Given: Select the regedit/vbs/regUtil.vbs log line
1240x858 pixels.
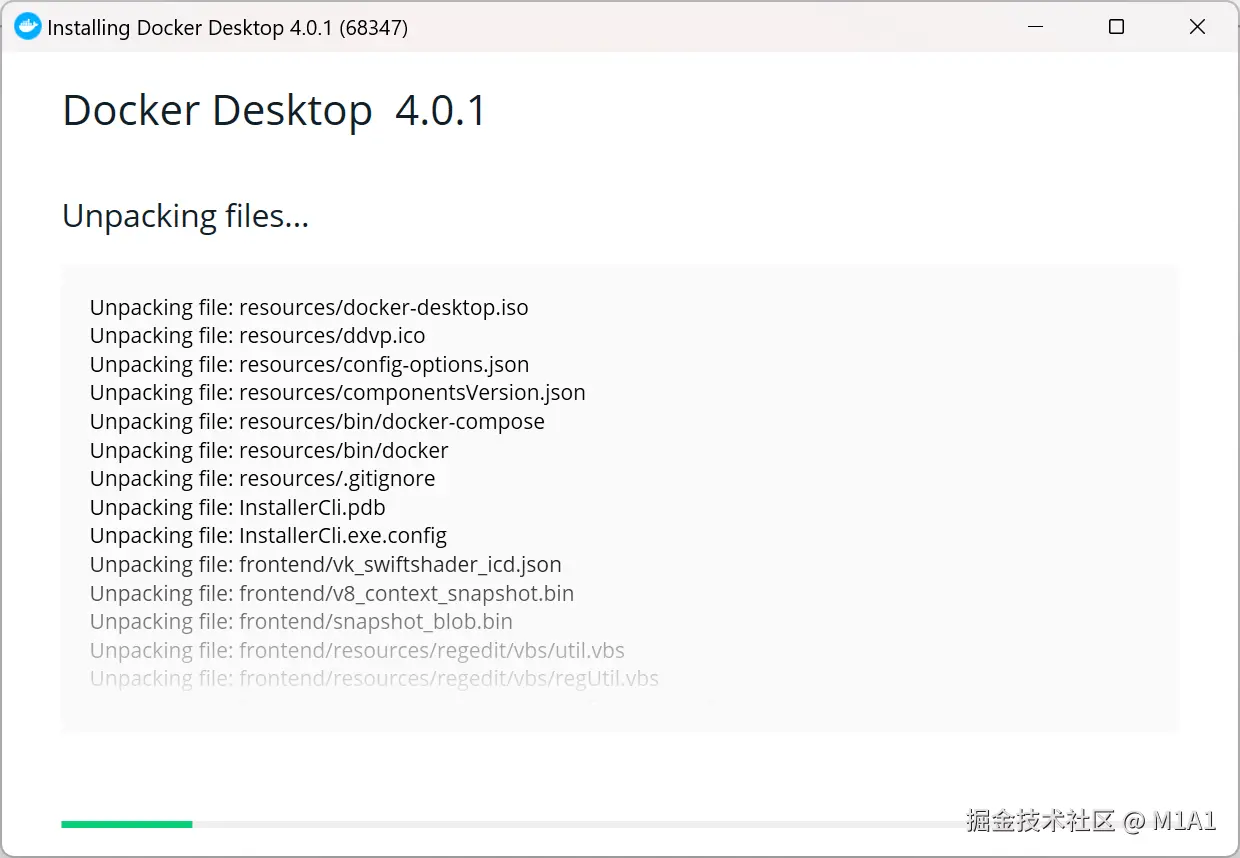Looking at the screenshot, I should coord(374,679).
